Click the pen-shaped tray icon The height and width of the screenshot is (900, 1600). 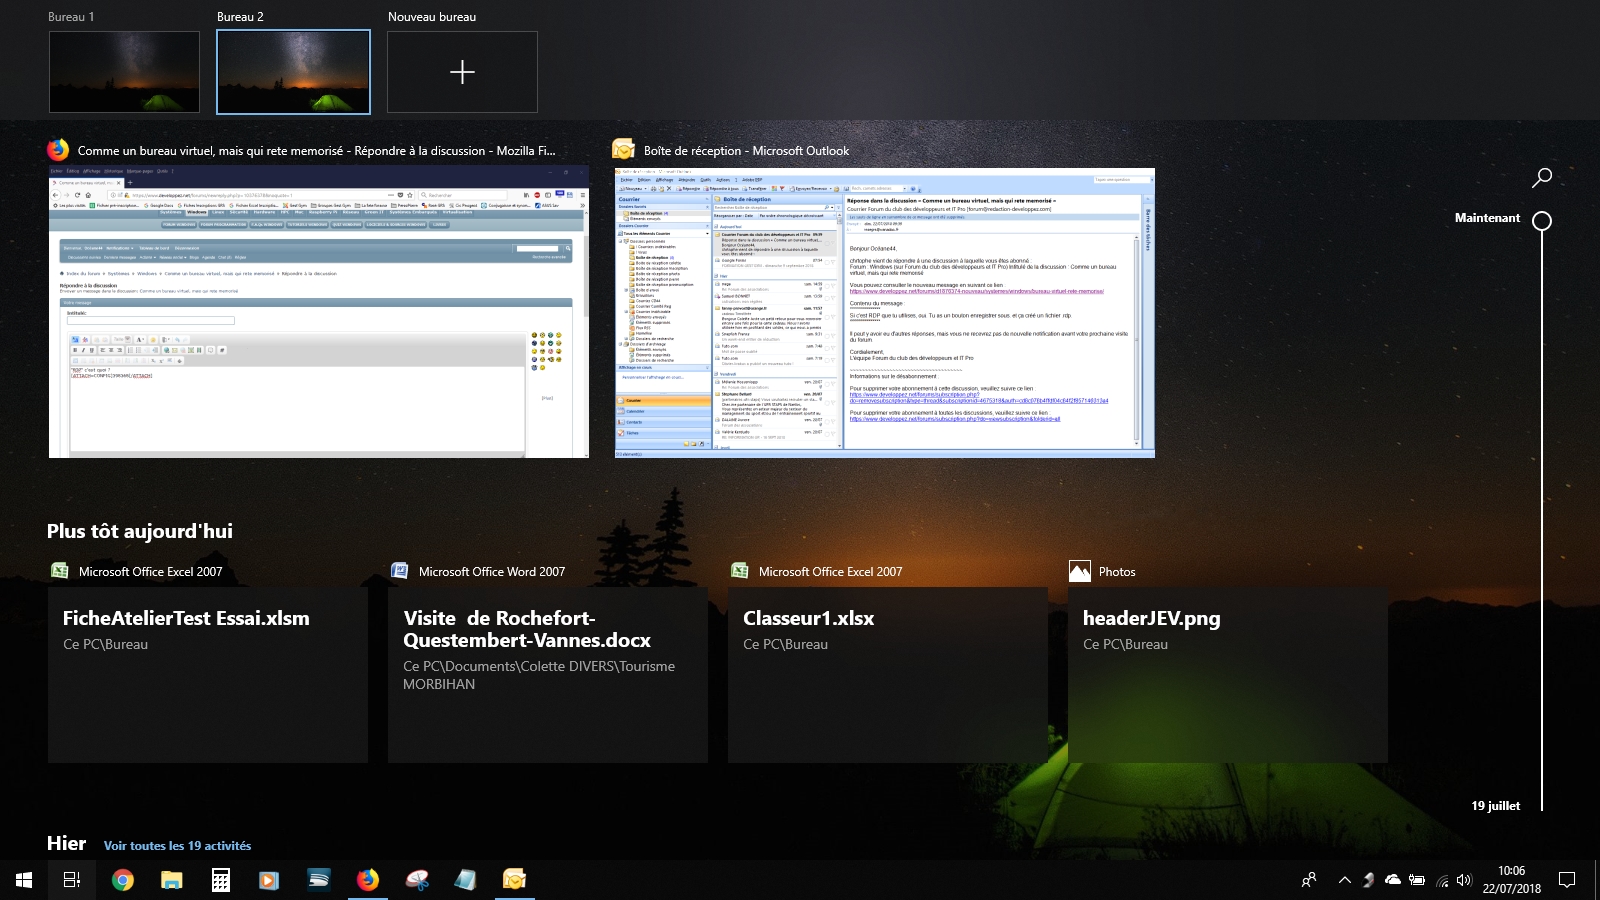(1369, 880)
